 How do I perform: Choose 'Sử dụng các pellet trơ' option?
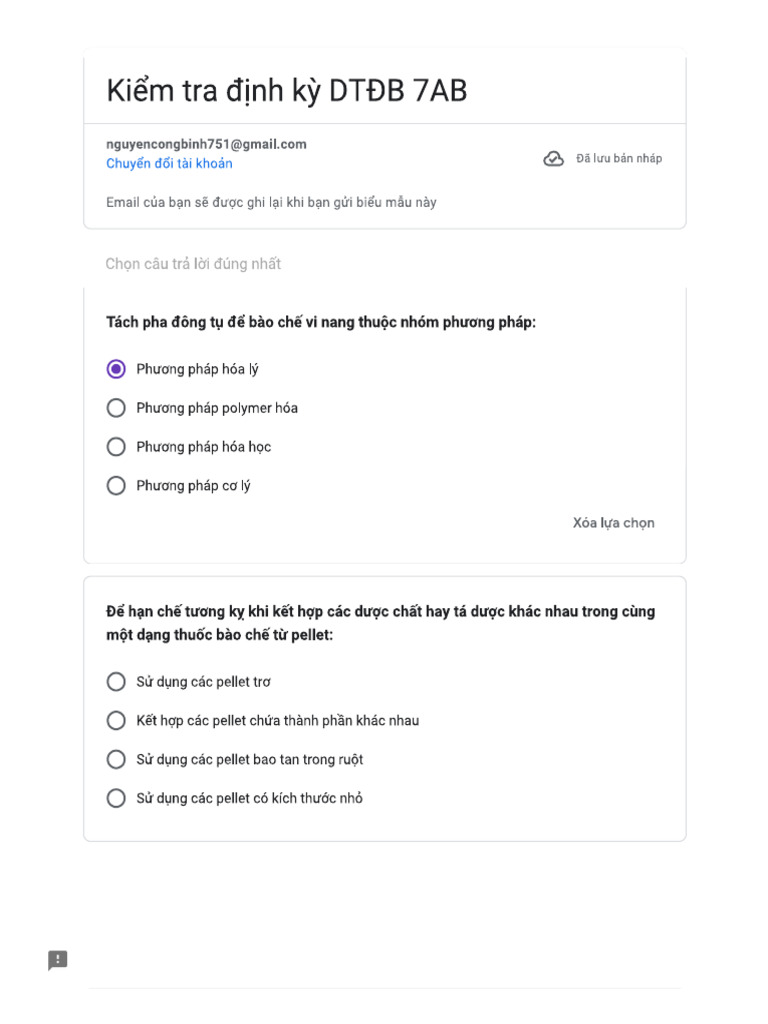coord(116,682)
